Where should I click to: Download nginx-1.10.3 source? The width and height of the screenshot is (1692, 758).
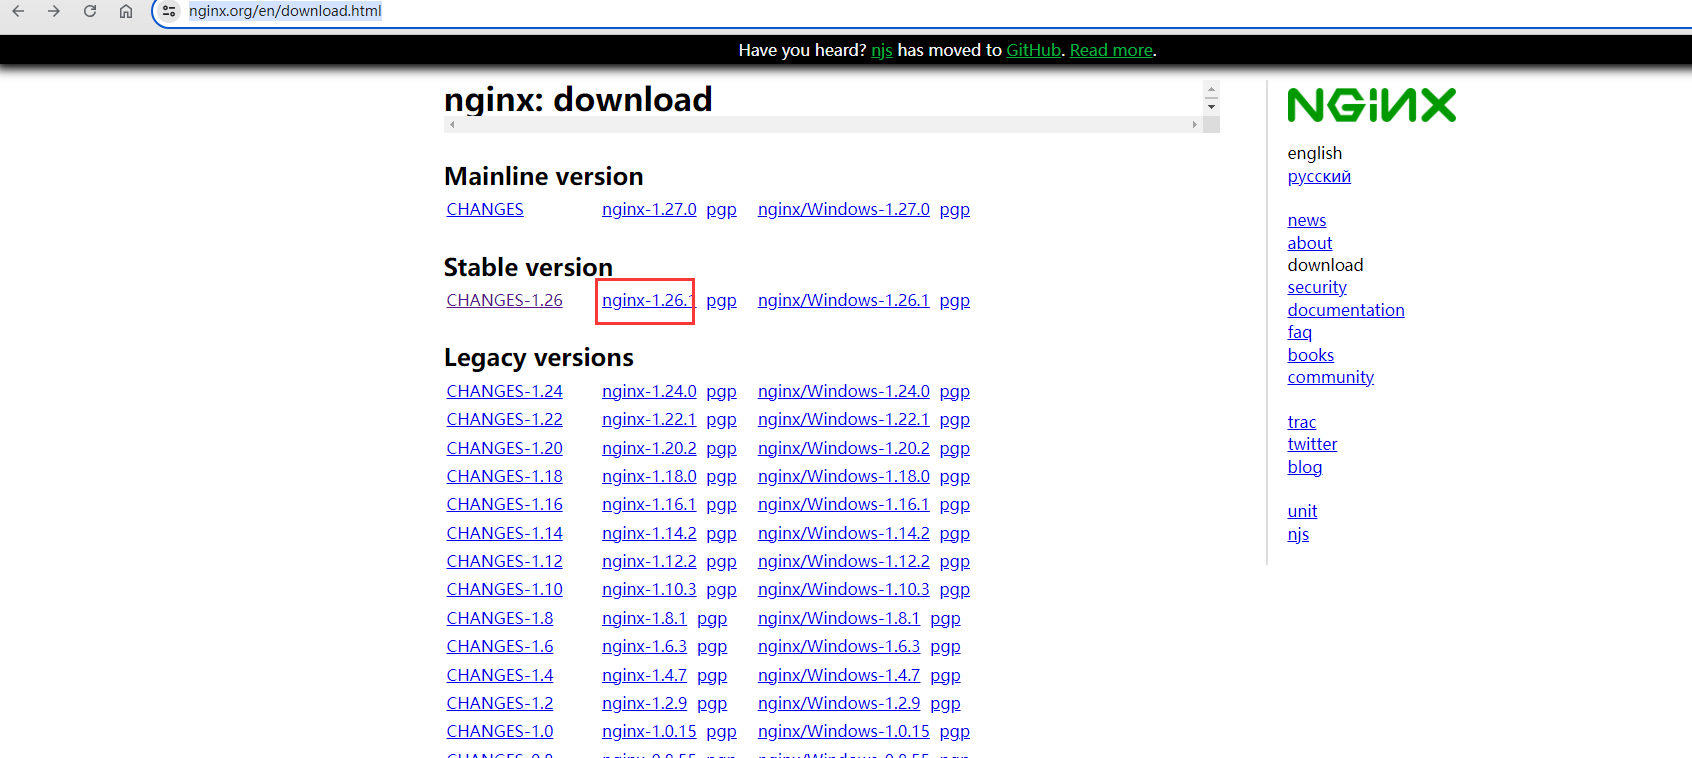click(x=649, y=589)
